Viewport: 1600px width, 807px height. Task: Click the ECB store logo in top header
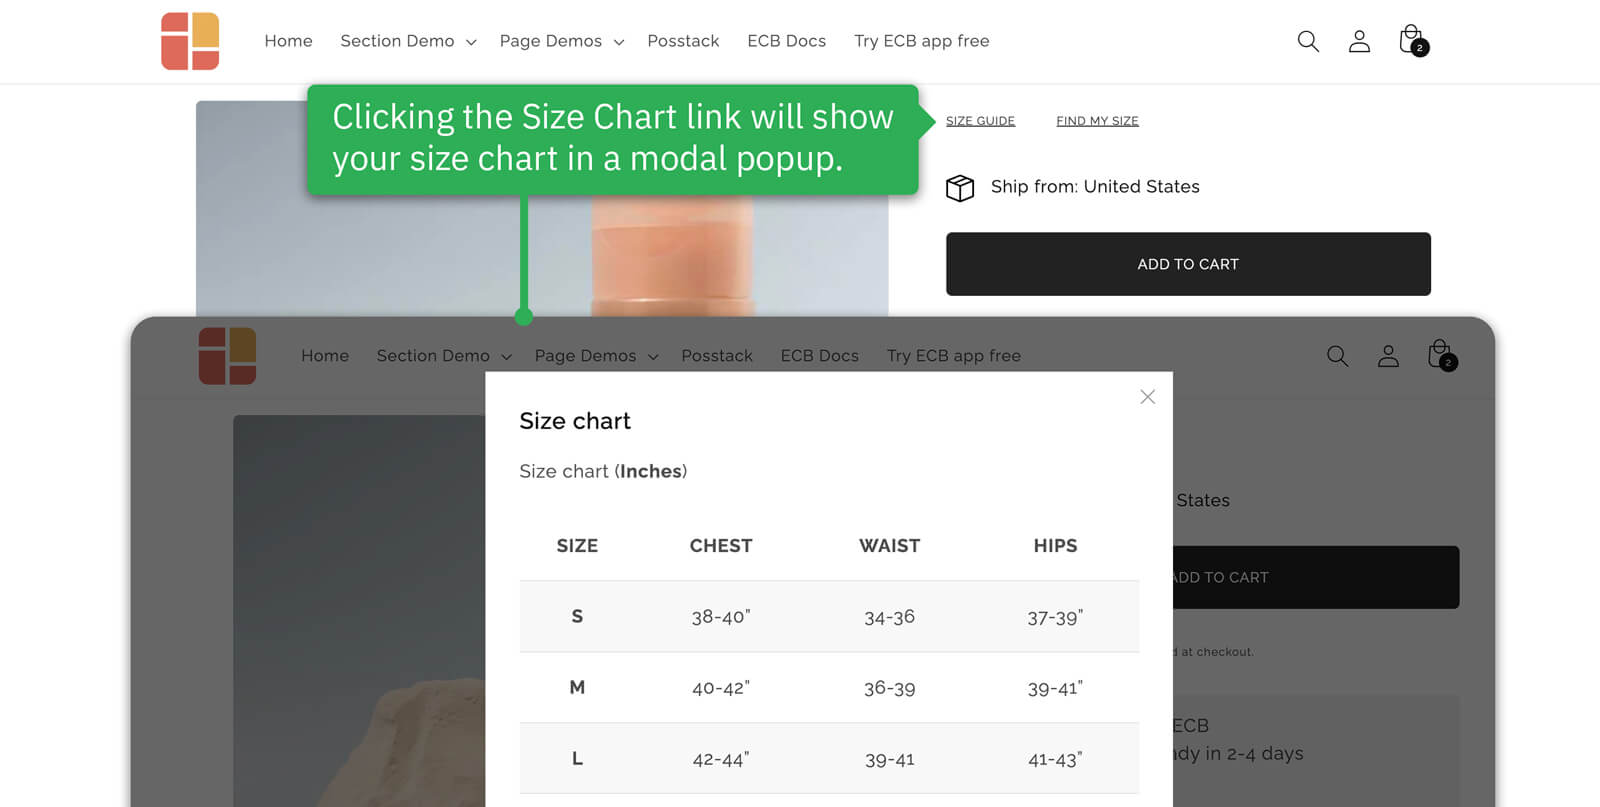(190, 41)
